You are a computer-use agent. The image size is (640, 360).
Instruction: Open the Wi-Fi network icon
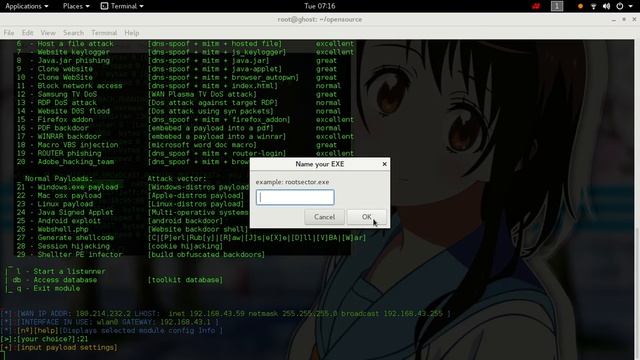(x=593, y=6)
